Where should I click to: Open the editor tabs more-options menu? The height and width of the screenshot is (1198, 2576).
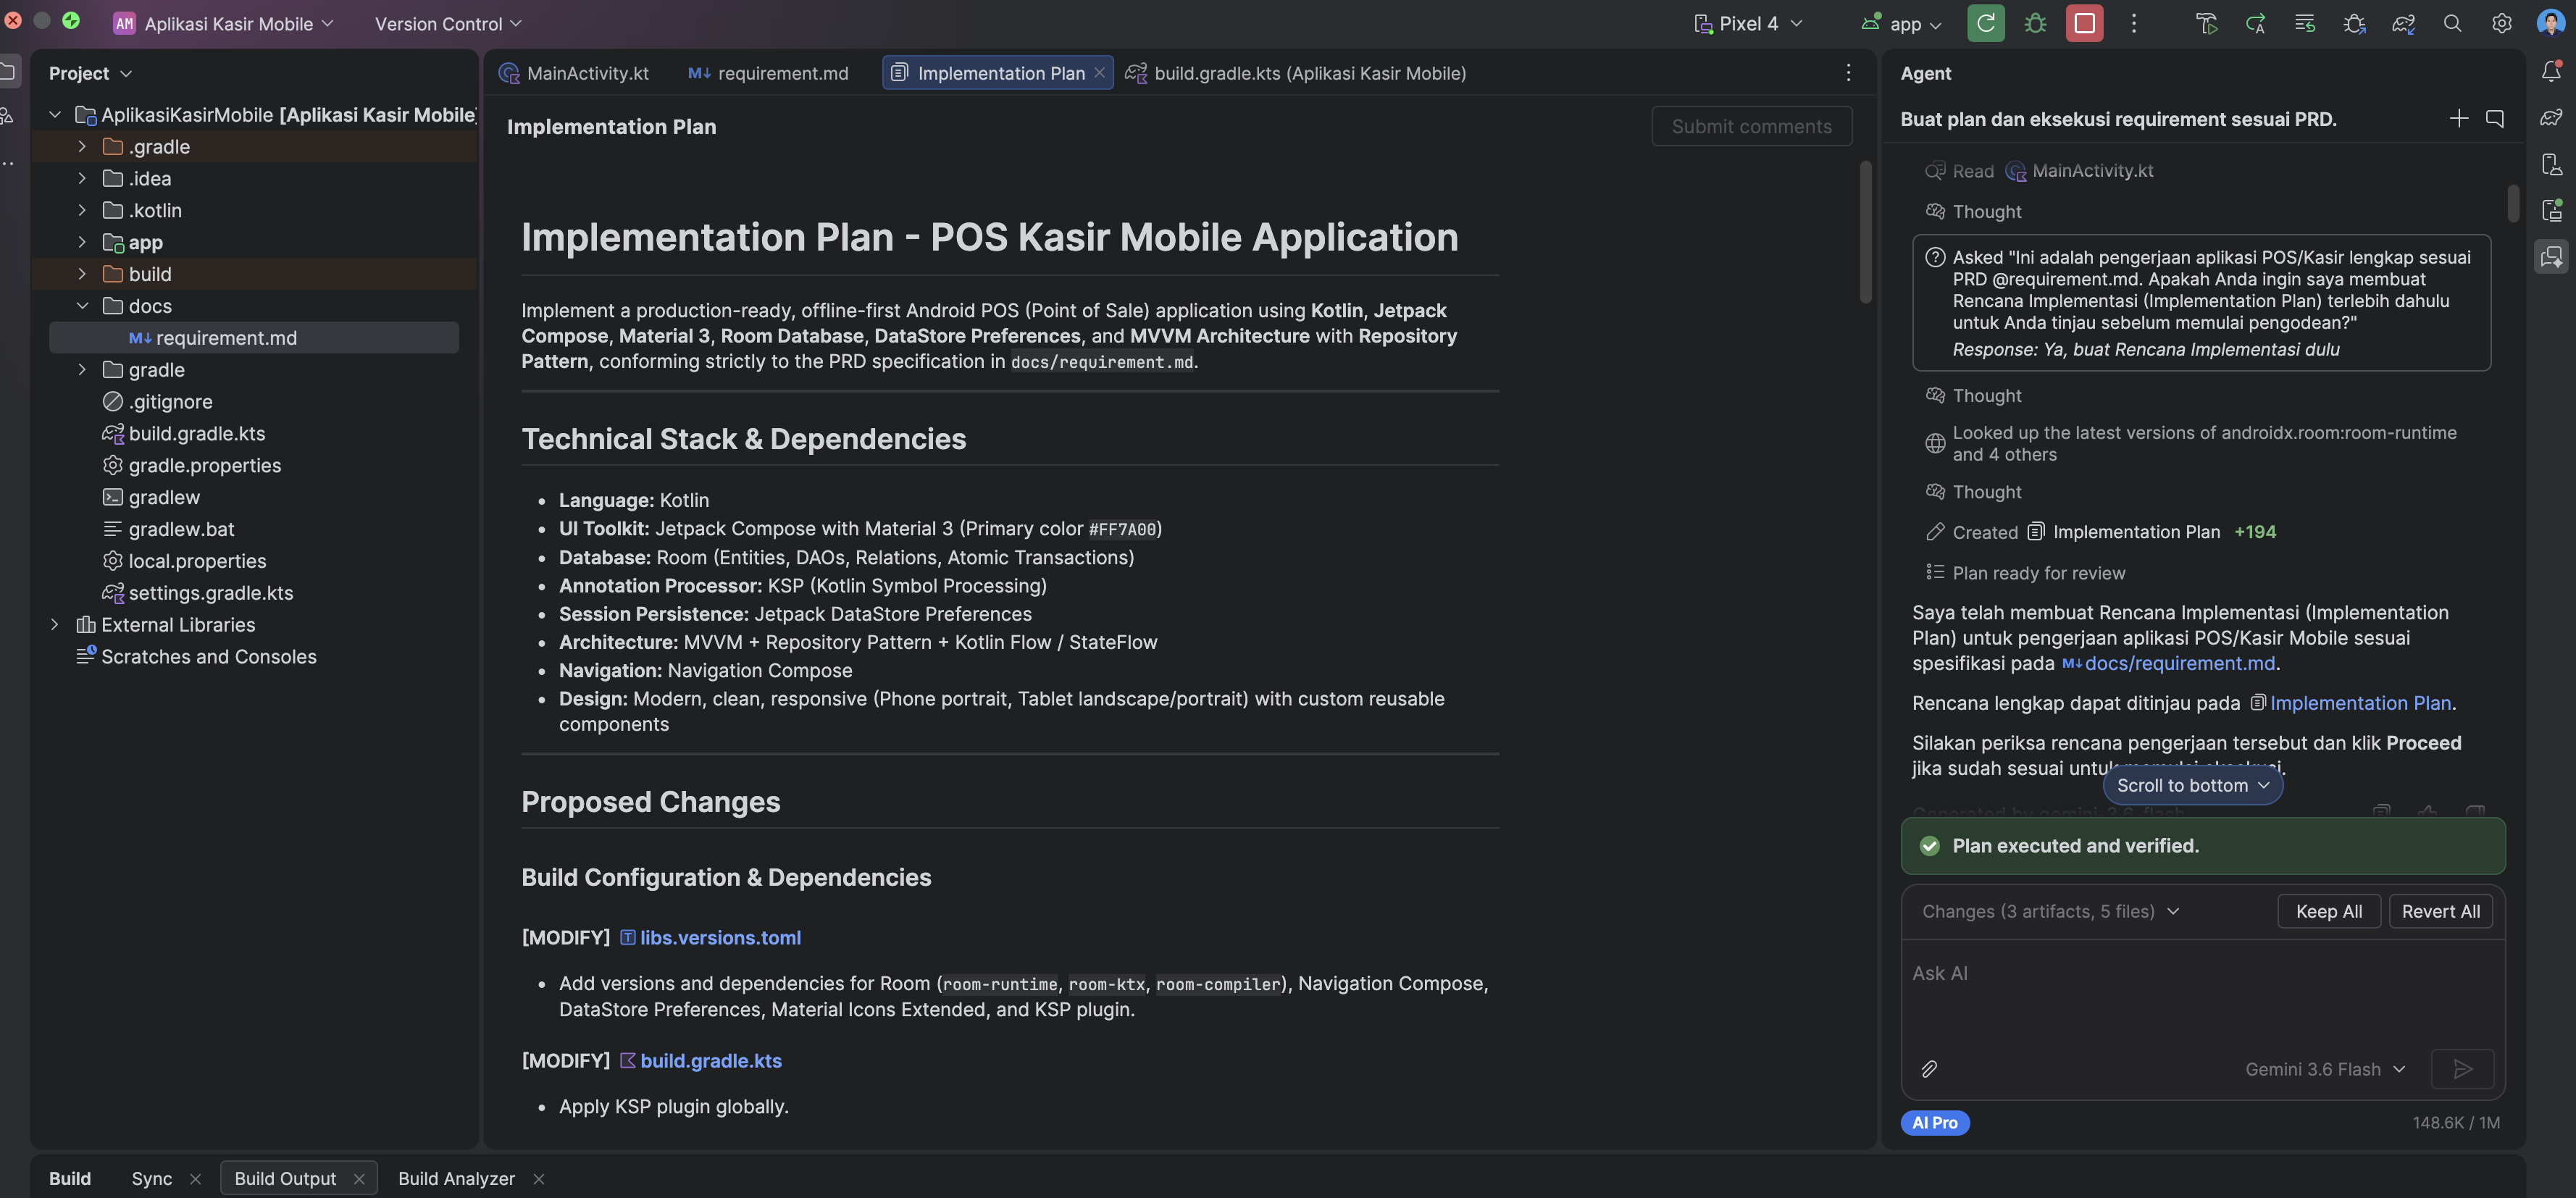point(1848,73)
